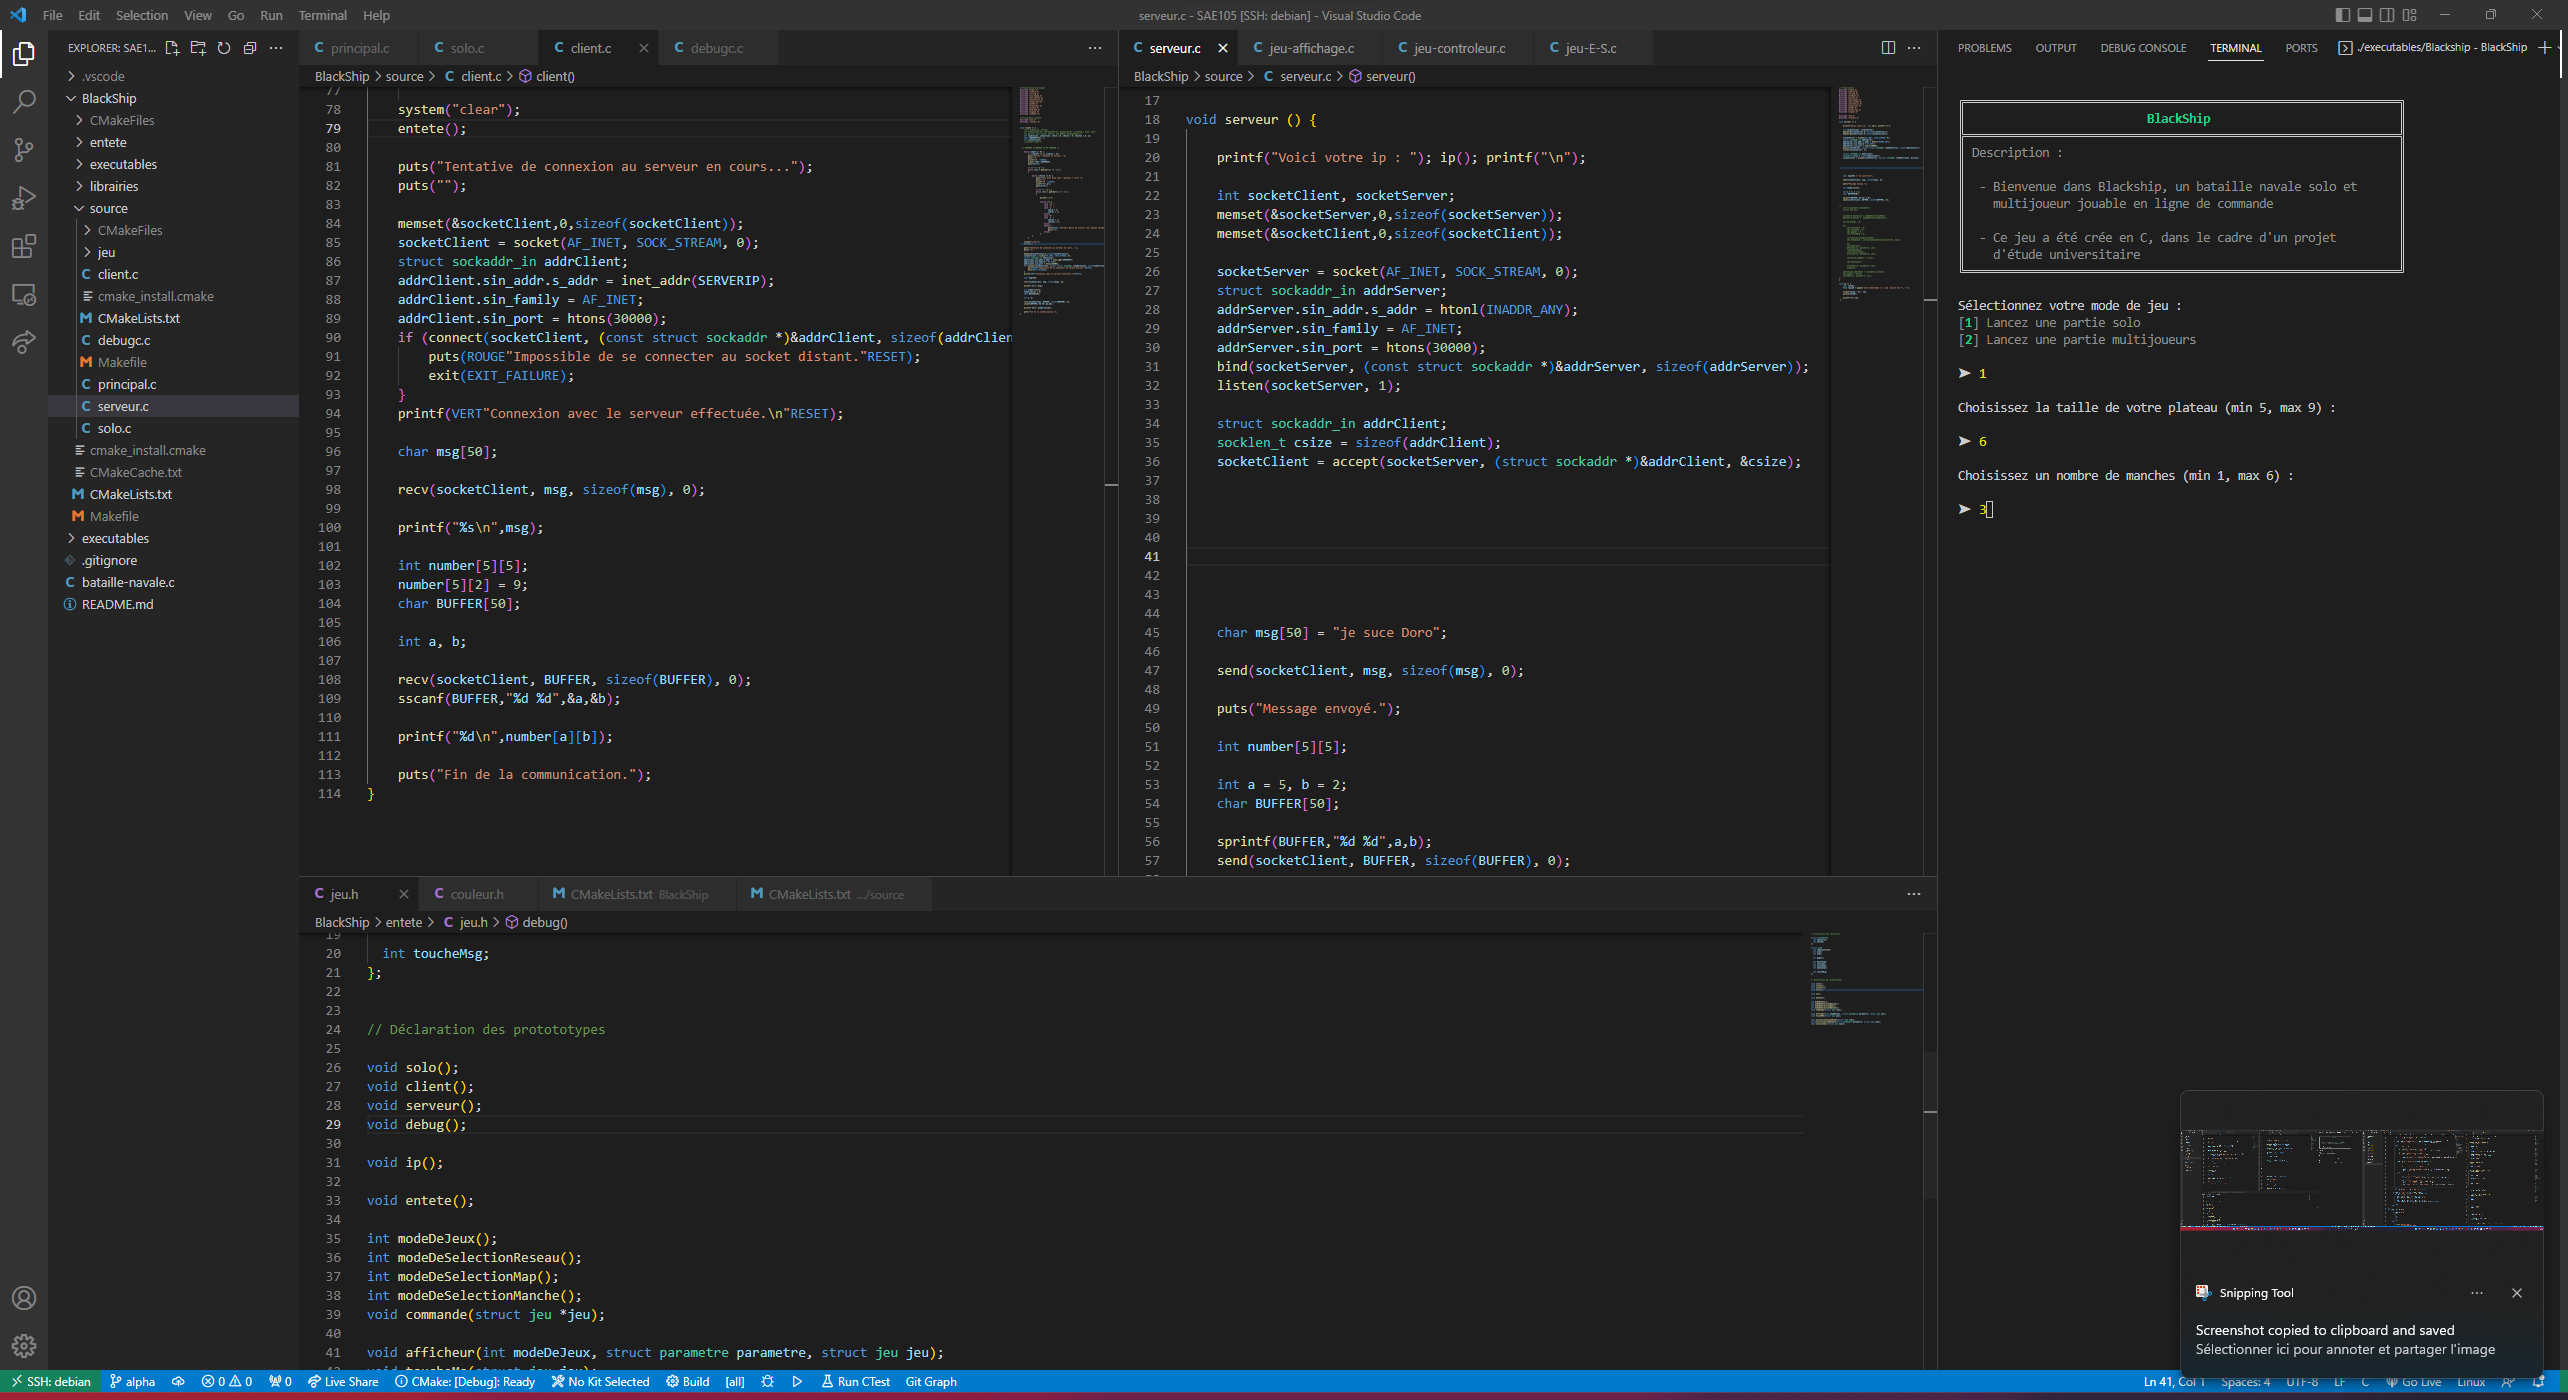Expand the jeu folder in source

tap(106, 252)
